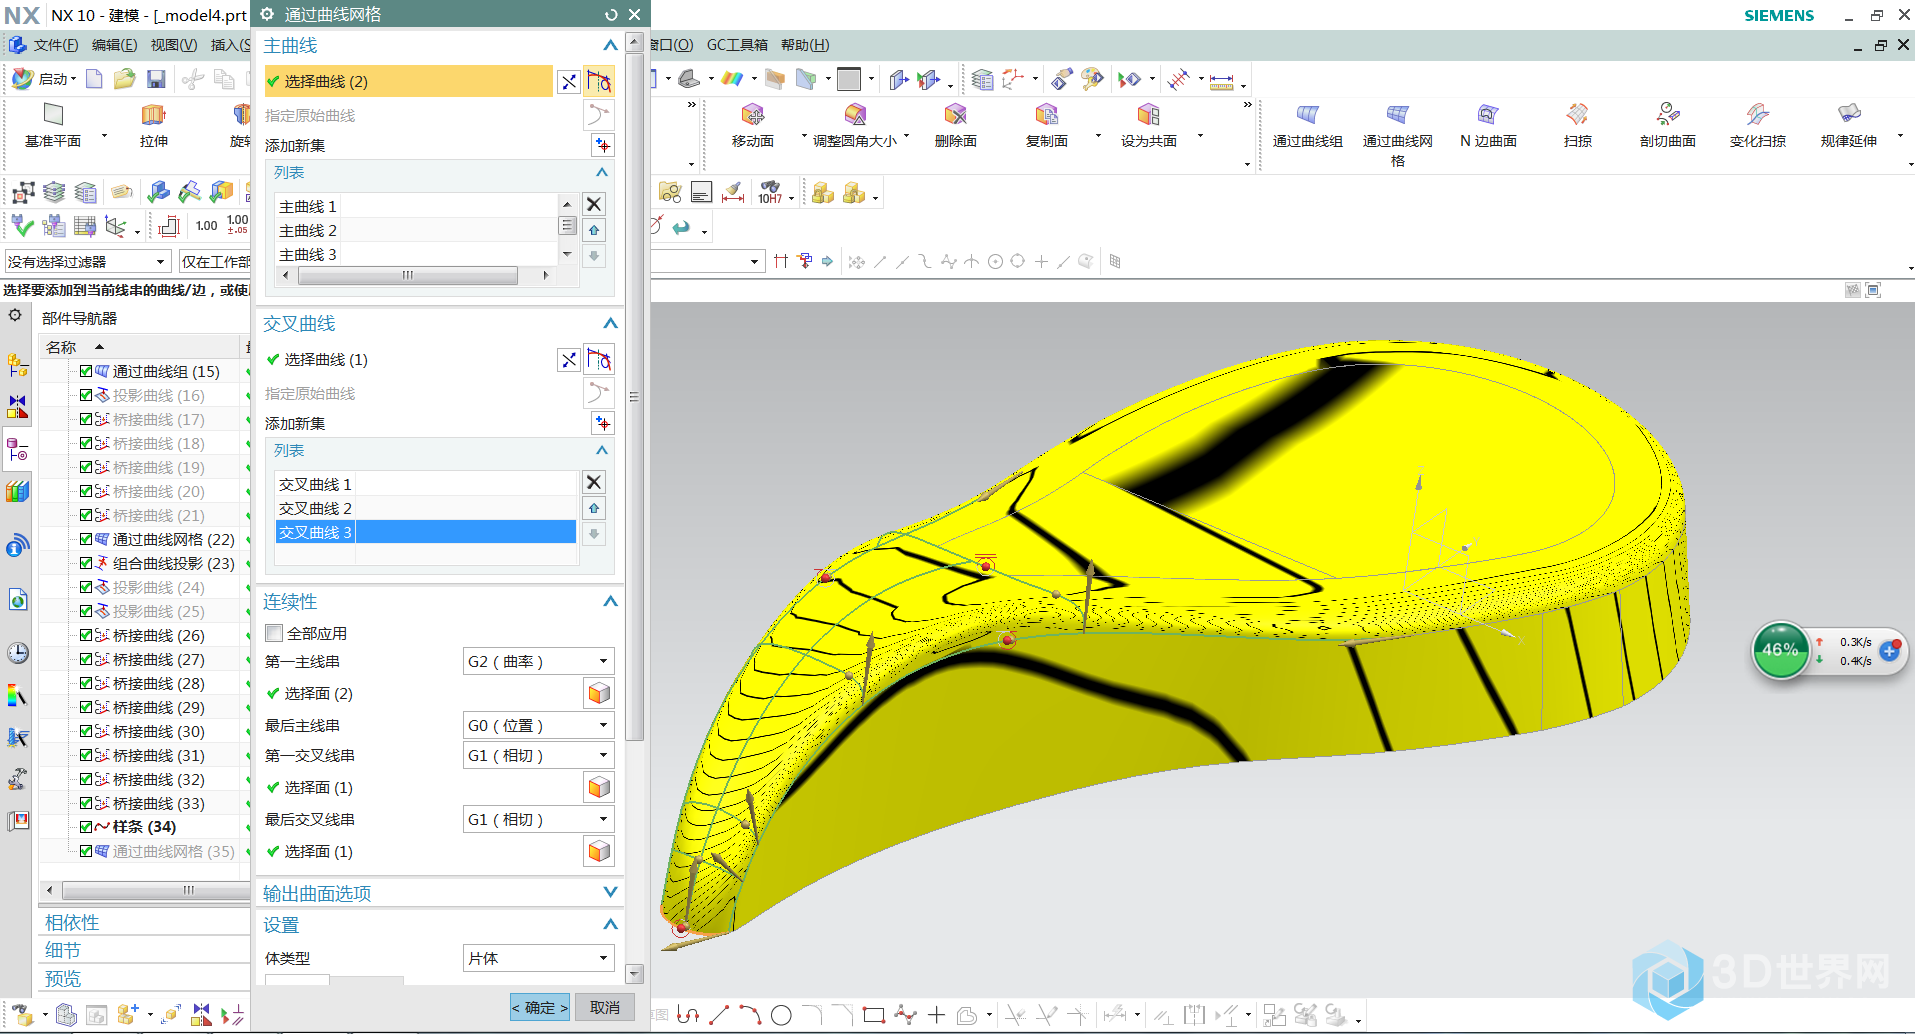Open 第一主线串 continuity dropdown
This screenshot has width=1915, height=1034.
[x=538, y=661]
